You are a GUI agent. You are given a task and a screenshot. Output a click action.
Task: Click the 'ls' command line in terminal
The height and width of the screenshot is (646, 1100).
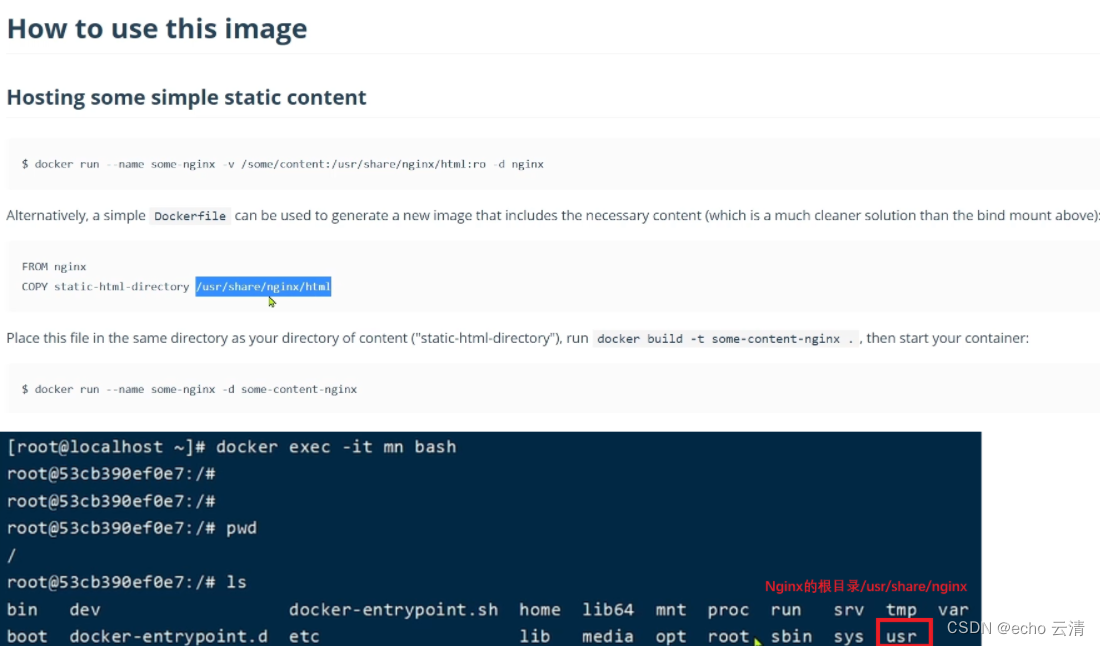127,582
